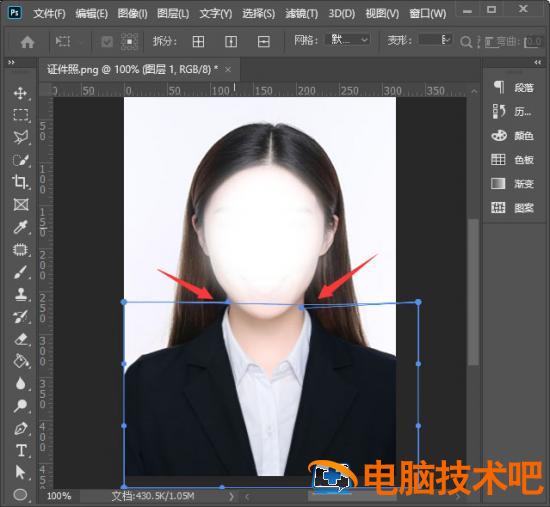The image size is (550, 507).
Task: Expand the document info status arrow
Action: 231,496
